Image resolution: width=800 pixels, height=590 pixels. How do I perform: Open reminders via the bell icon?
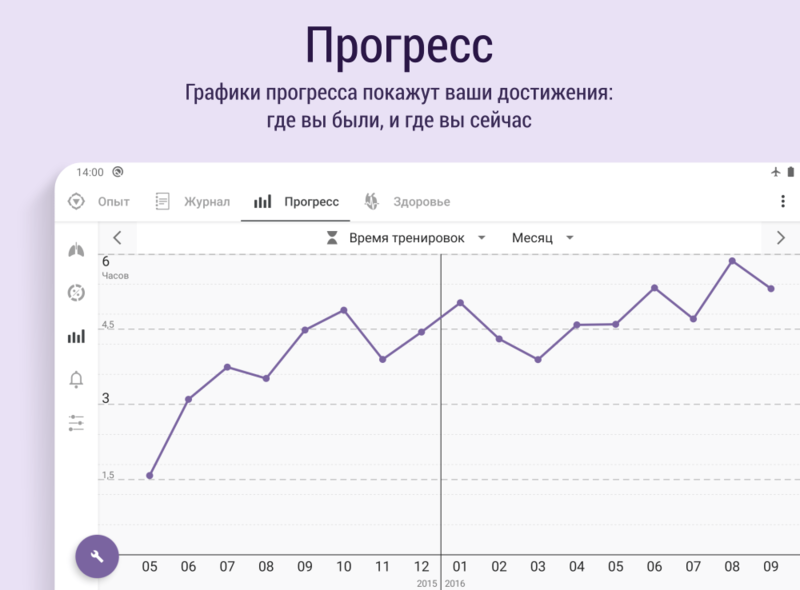click(x=76, y=379)
